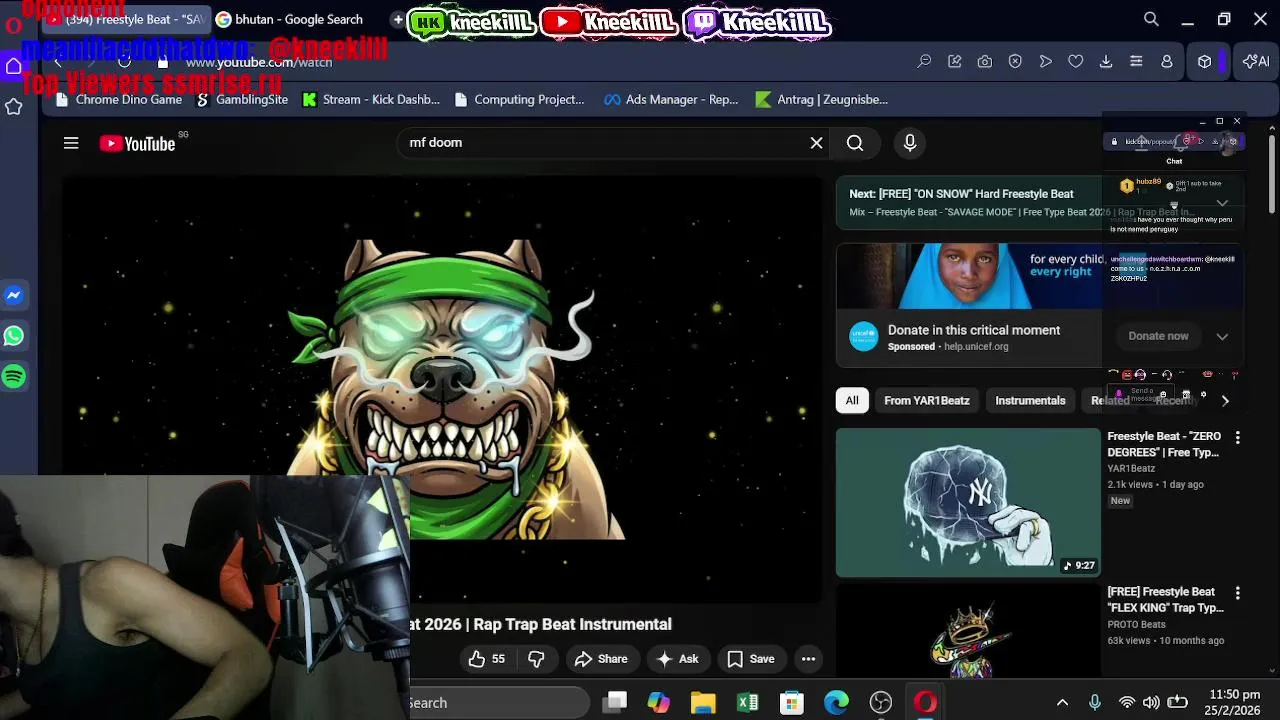Open Messenger in Opera sidebar
This screenshot has width=1280, height=720.
(x=14, y=295)
